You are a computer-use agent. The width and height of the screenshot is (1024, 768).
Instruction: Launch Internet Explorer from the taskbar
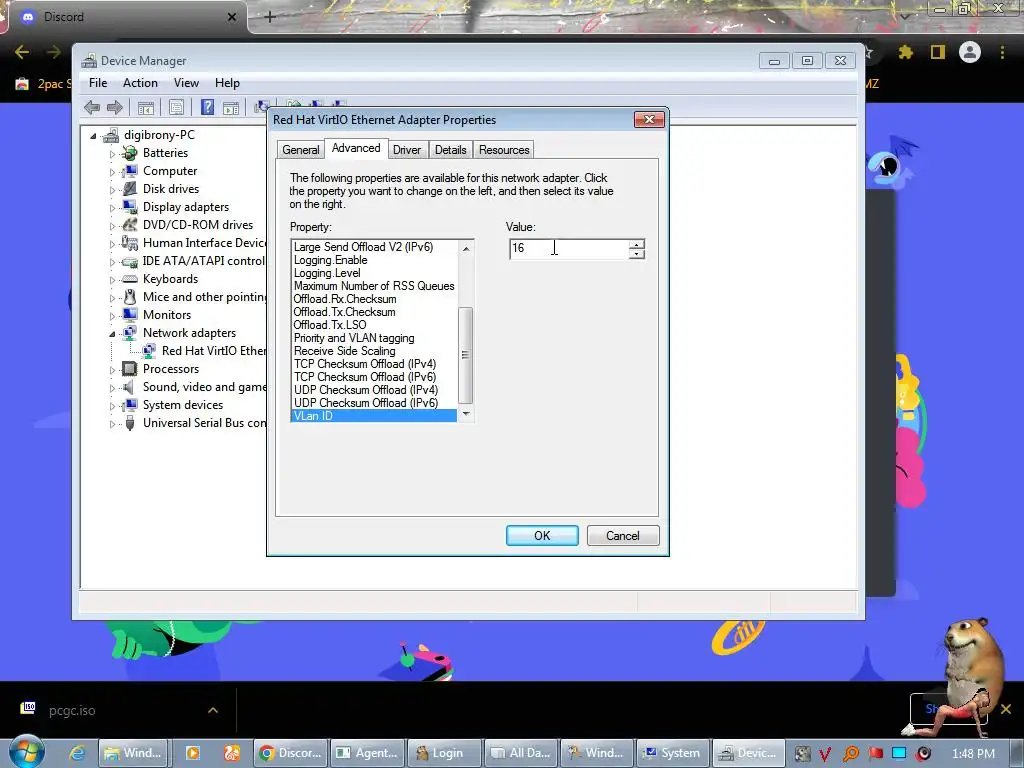[77, 753]
